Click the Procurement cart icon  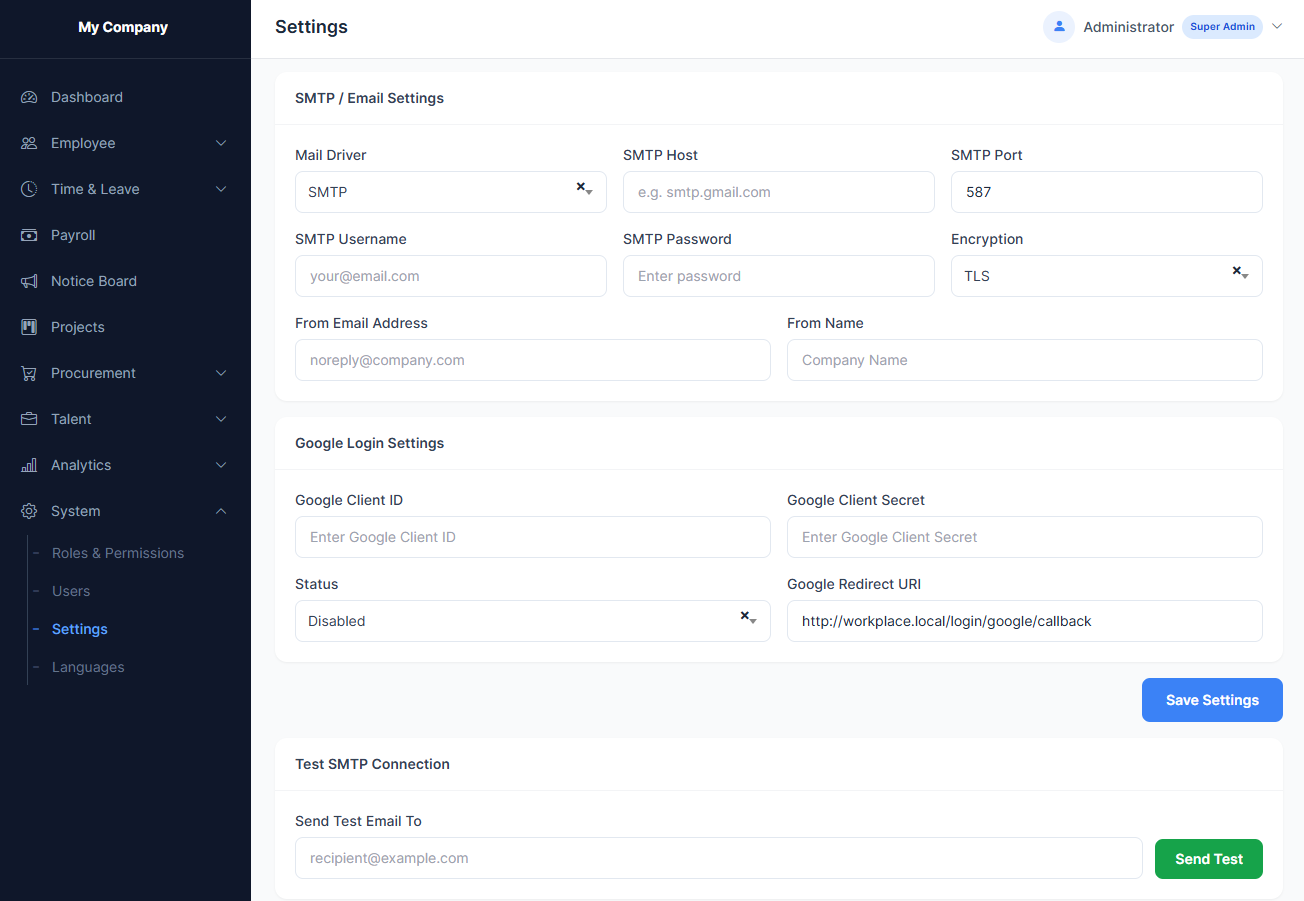click(x=29, y=372)
